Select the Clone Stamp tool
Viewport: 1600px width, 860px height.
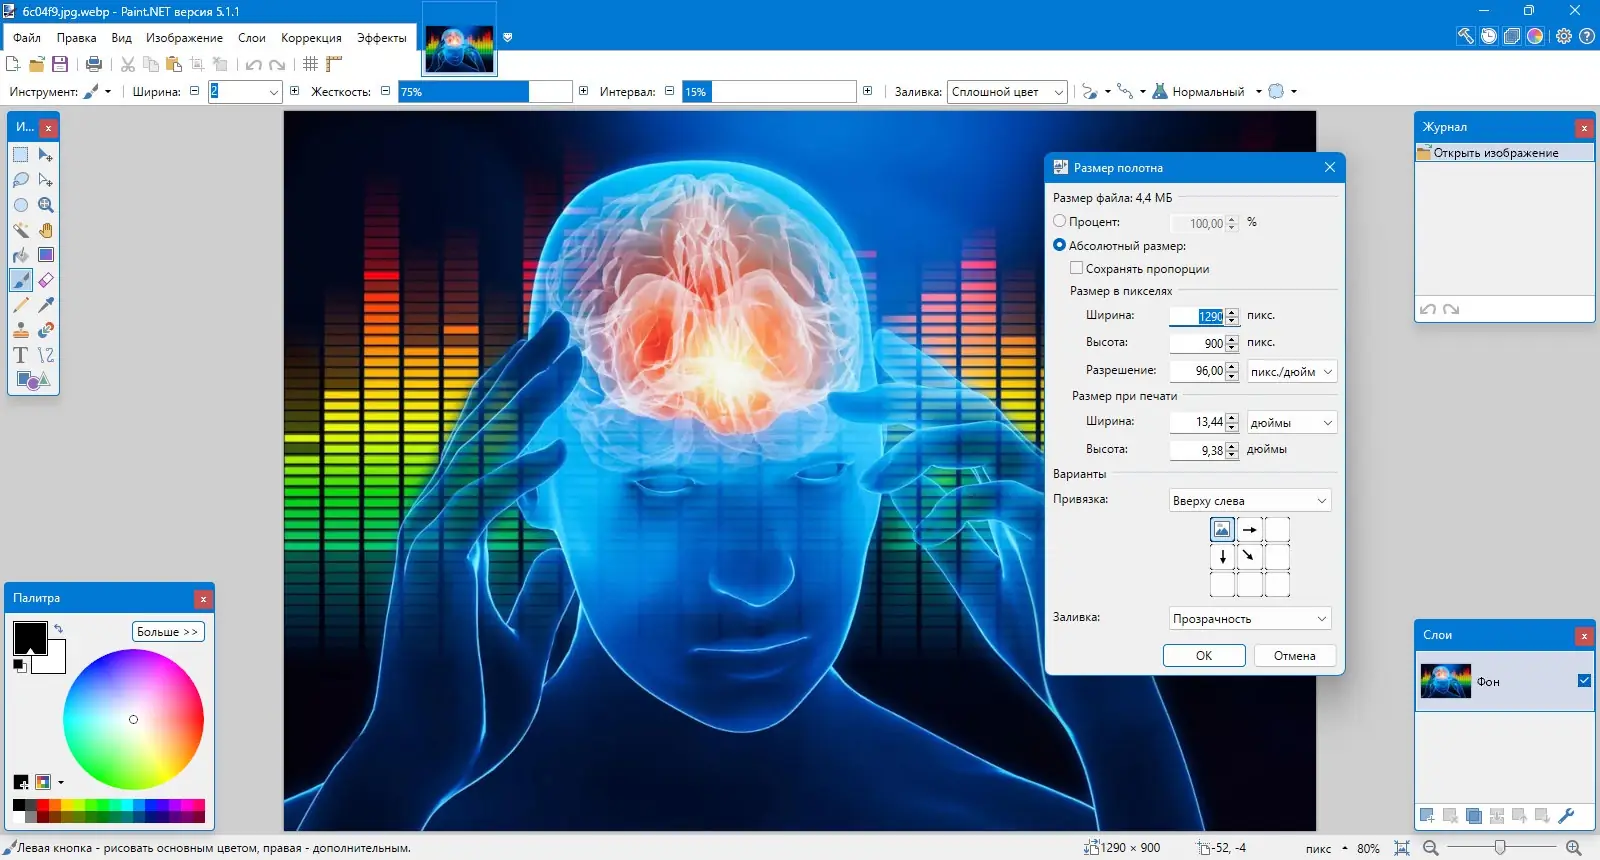(21, 330)
